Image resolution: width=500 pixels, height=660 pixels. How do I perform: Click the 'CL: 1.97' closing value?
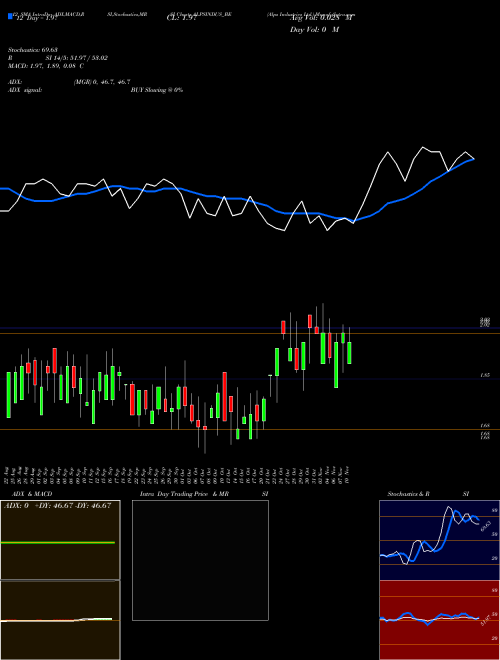pyautogui.click(x=182, y=18)
